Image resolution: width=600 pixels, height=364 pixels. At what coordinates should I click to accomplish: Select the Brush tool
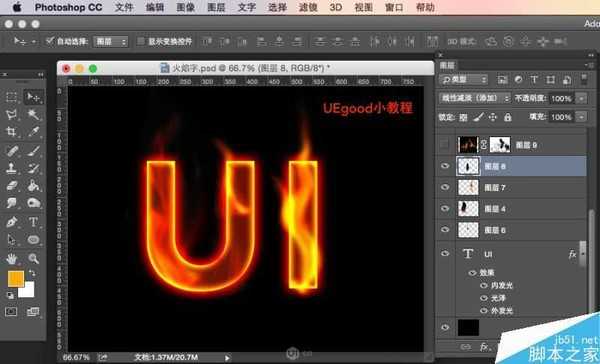33,150
